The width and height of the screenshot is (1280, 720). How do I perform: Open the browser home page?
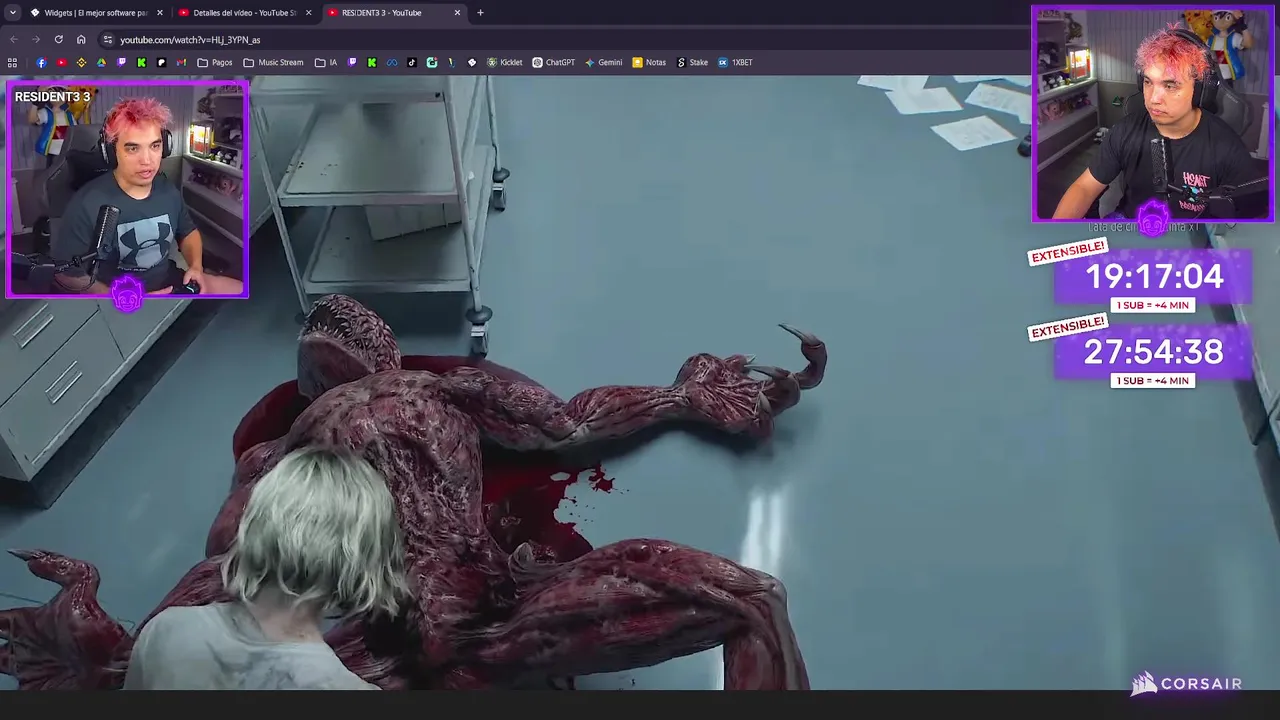[x=81, y=40]
